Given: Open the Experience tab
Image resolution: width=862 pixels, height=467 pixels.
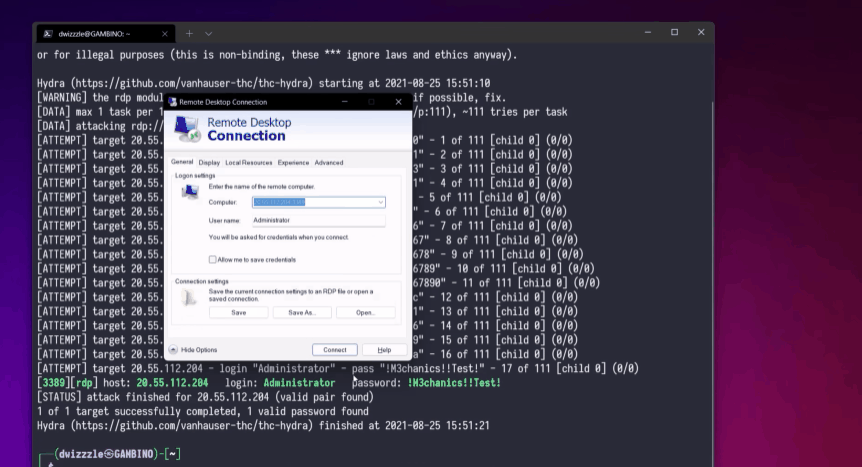Looking at the screenshot, I should (293, 163).
